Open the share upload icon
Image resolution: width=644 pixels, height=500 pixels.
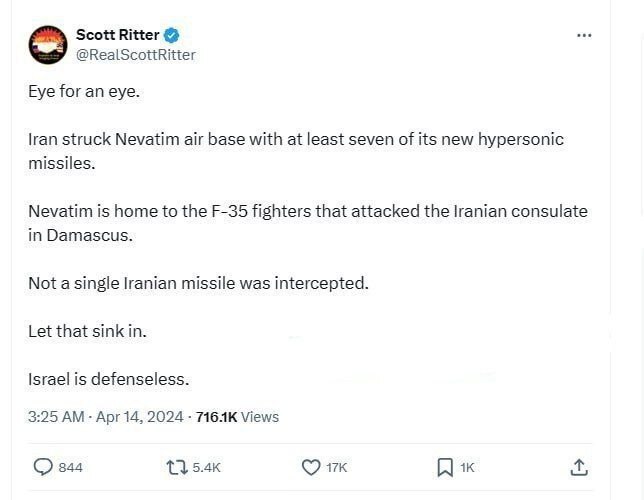coord(579,467)
